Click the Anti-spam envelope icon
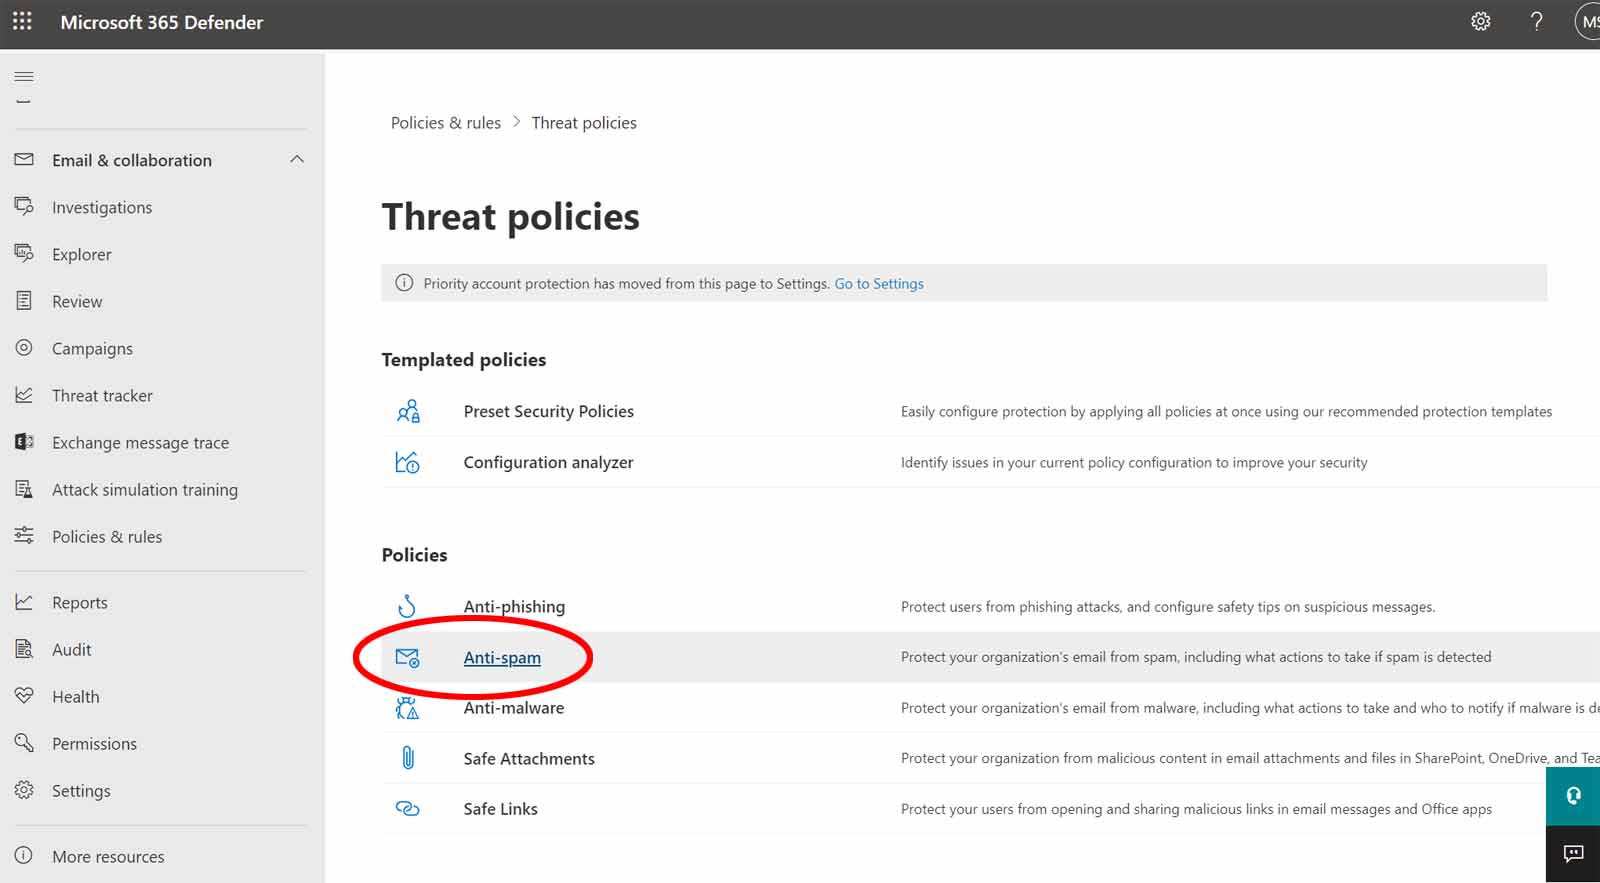1600x883 pixels. pos(407,657)
